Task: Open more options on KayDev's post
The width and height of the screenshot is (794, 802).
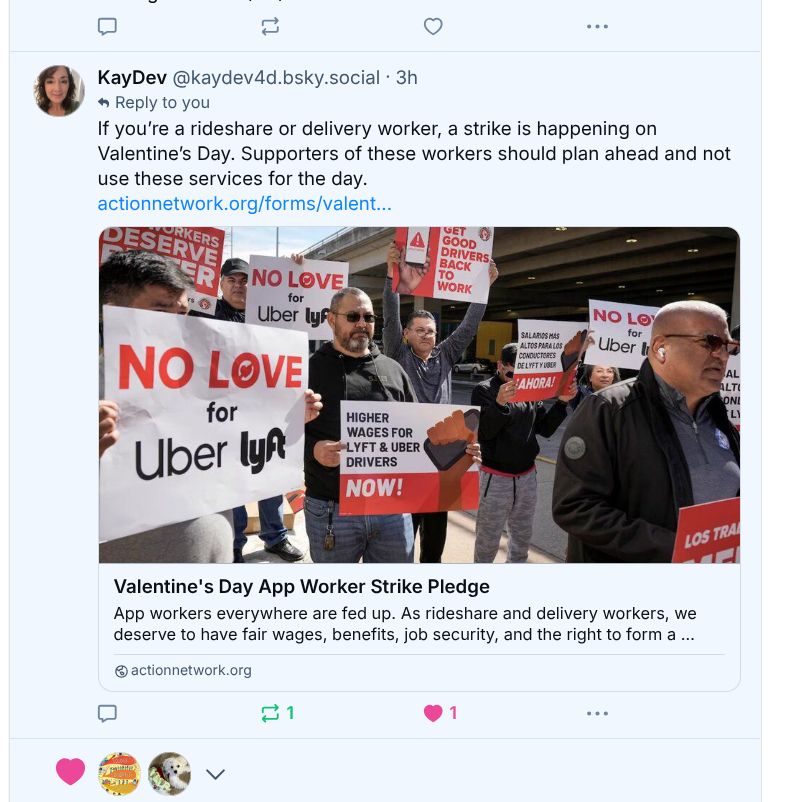Action: click(x=597, y=713)
